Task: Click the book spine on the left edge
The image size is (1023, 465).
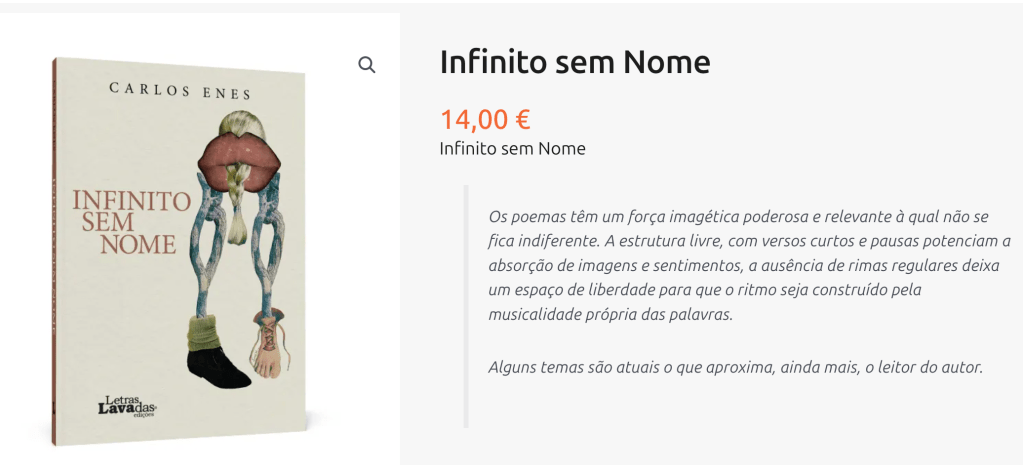Action: coord(55,250)
